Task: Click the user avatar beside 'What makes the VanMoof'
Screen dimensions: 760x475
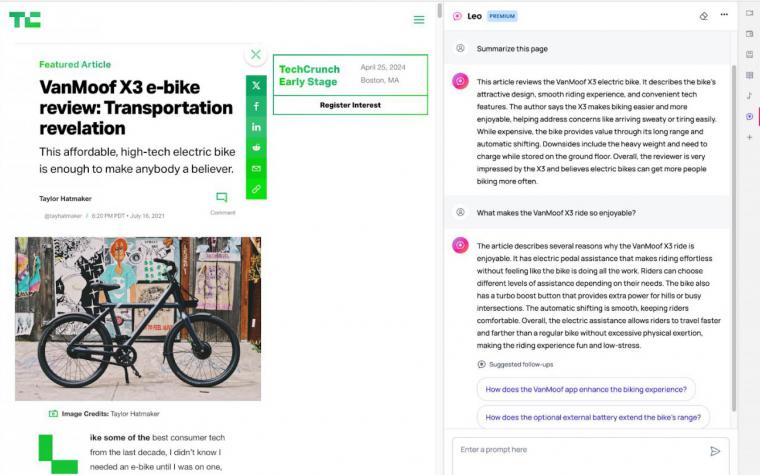Action: [x=460, y=212]
